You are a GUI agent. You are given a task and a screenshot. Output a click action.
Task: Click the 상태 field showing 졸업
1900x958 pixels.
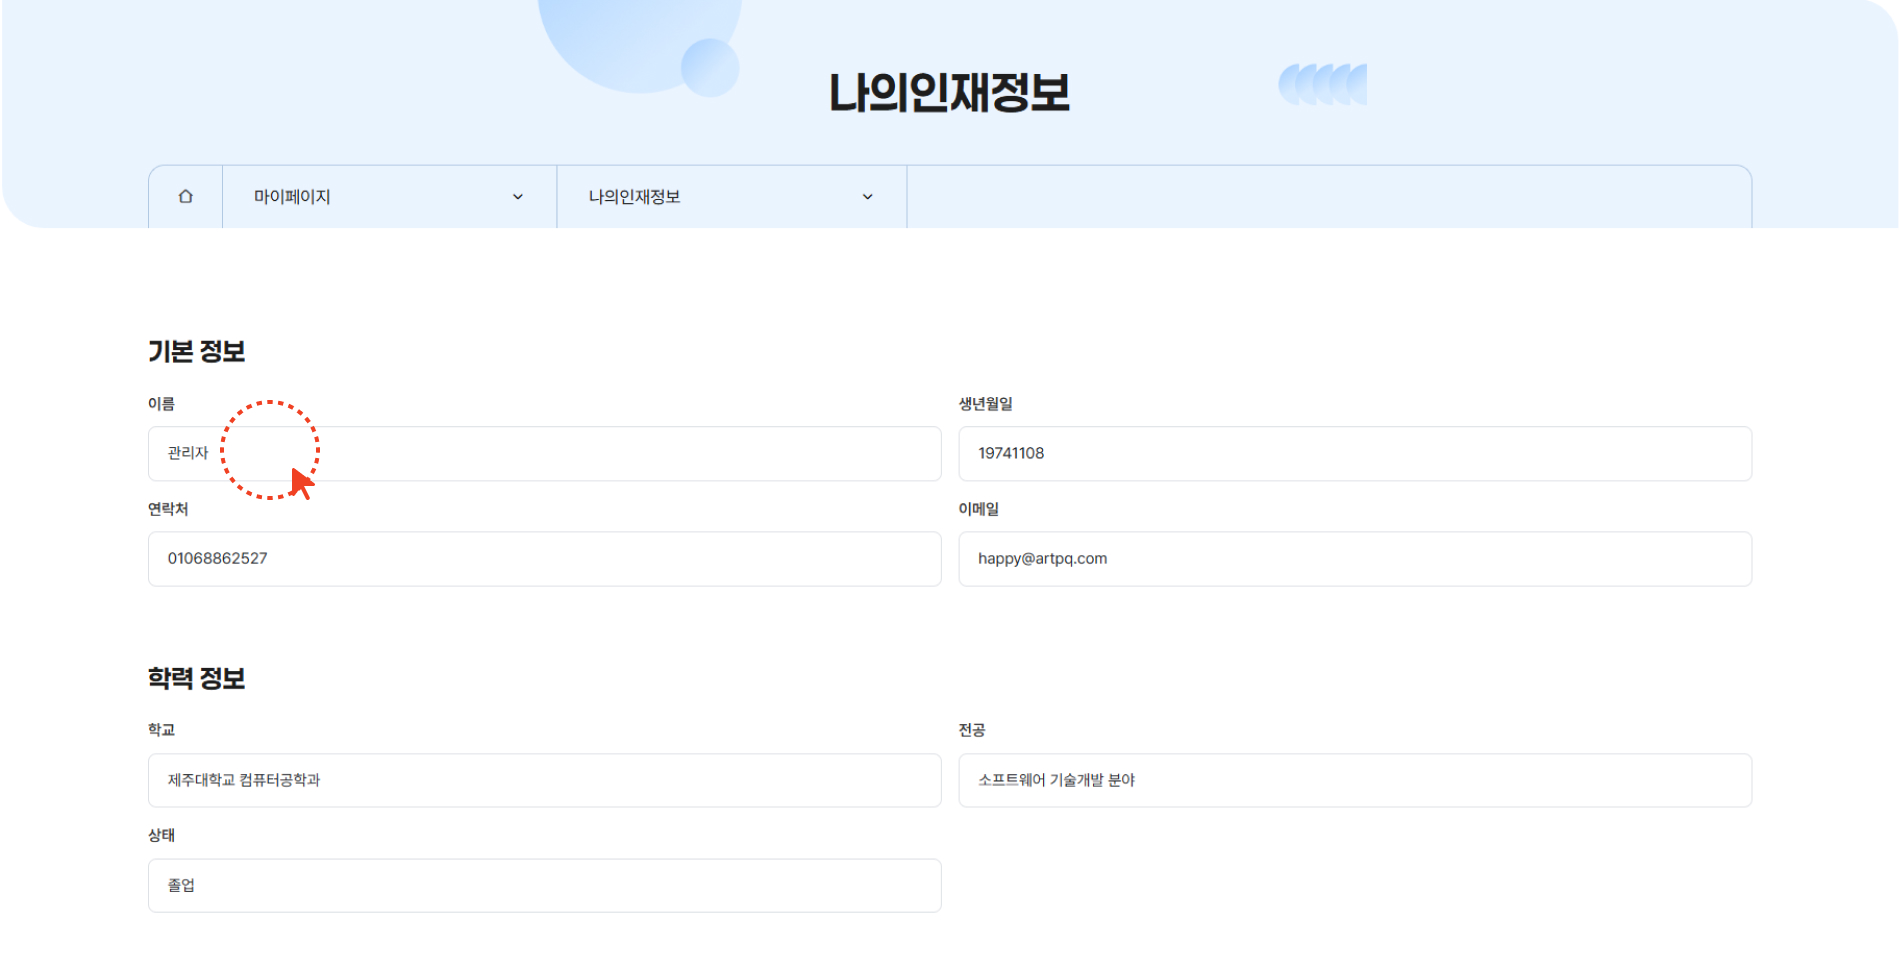click(x=544, y=885)
